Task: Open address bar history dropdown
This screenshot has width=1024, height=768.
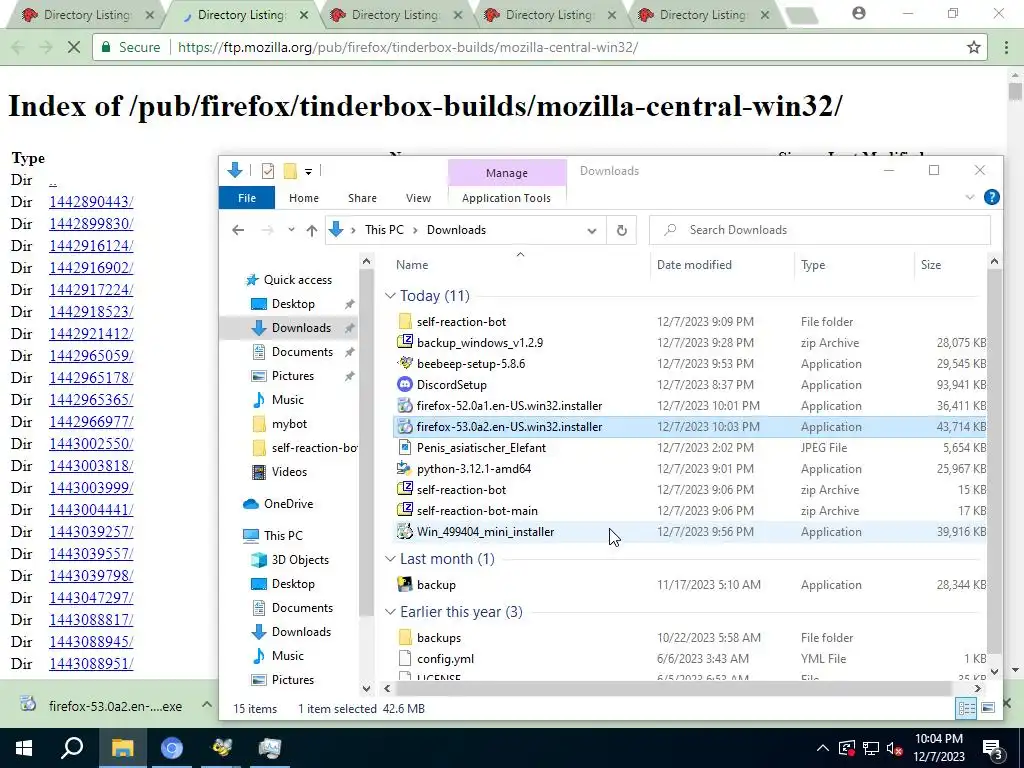Action: click(x=592, y=231)
